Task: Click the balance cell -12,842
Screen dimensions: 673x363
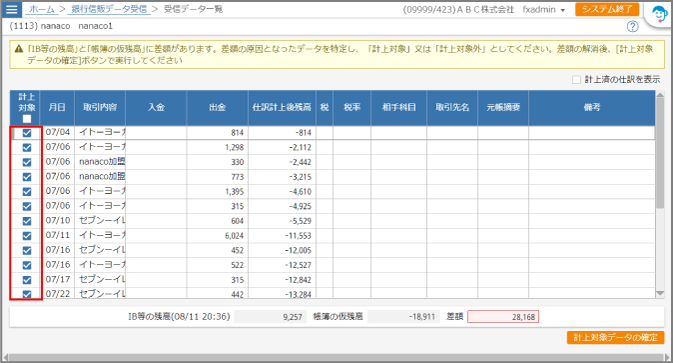Action: [x=282, y=280]
